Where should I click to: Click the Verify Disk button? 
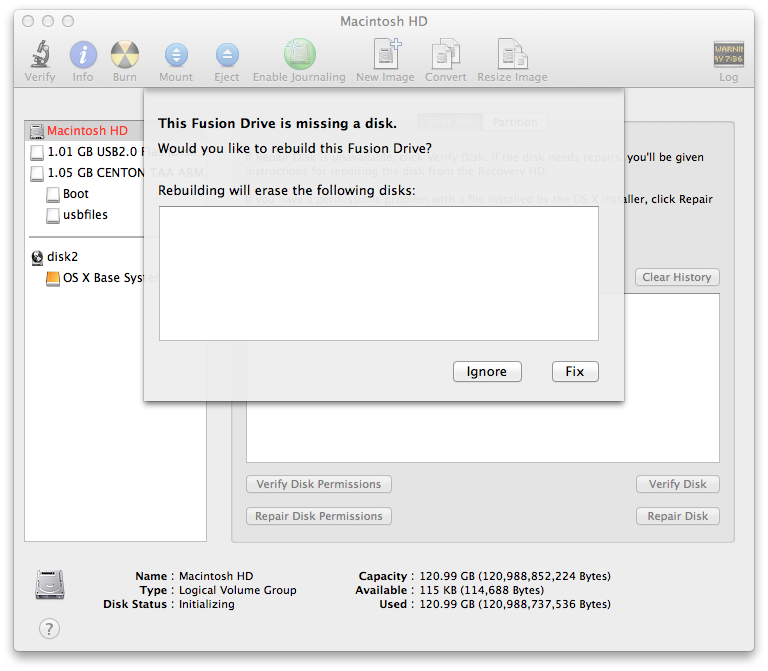[x=677, y=484]
